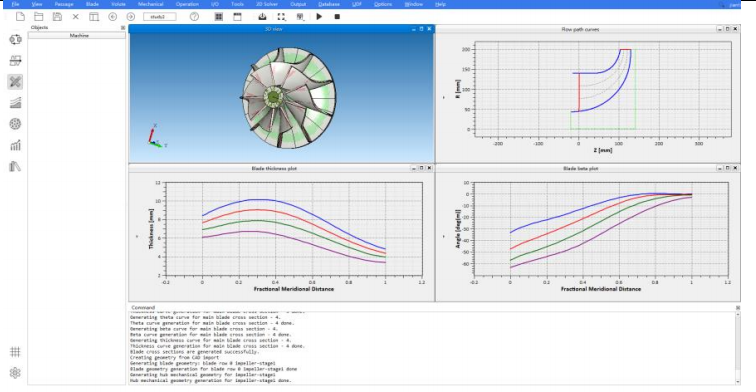The image size is (756, 392).
Task: Maximize the Blade thickness plot panel
Action: tap(421, 168)
